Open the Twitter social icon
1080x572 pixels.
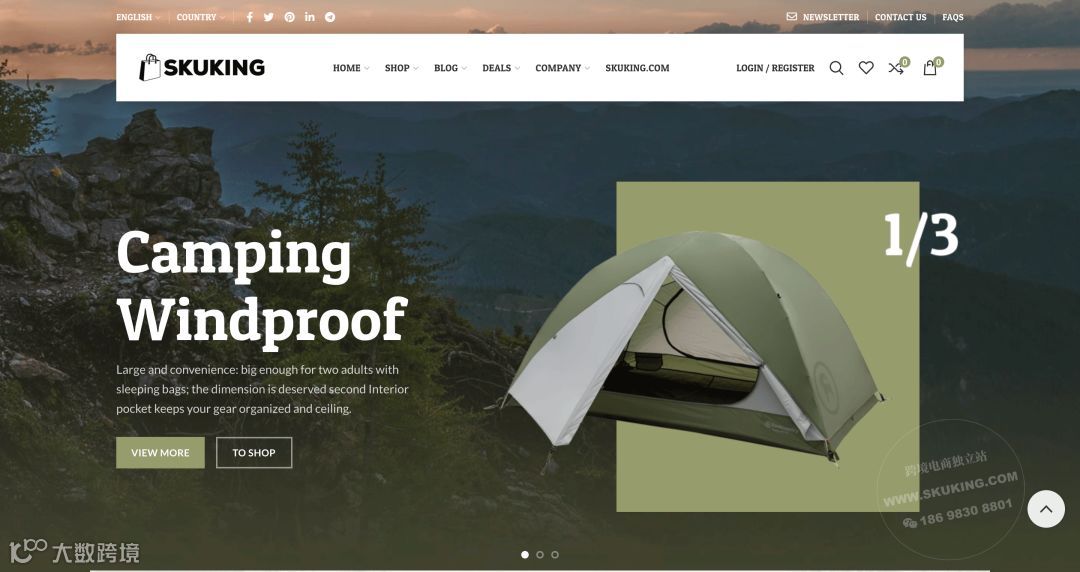(269, 17)
